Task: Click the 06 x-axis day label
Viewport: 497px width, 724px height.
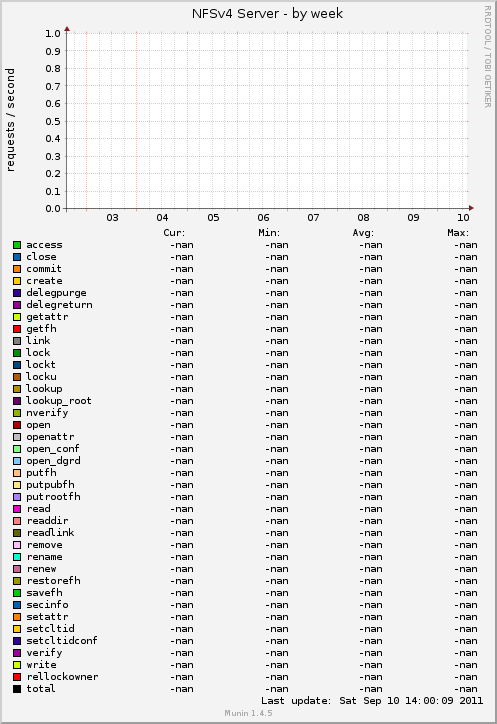Action: pyautogui.click(x=263, y=217)
